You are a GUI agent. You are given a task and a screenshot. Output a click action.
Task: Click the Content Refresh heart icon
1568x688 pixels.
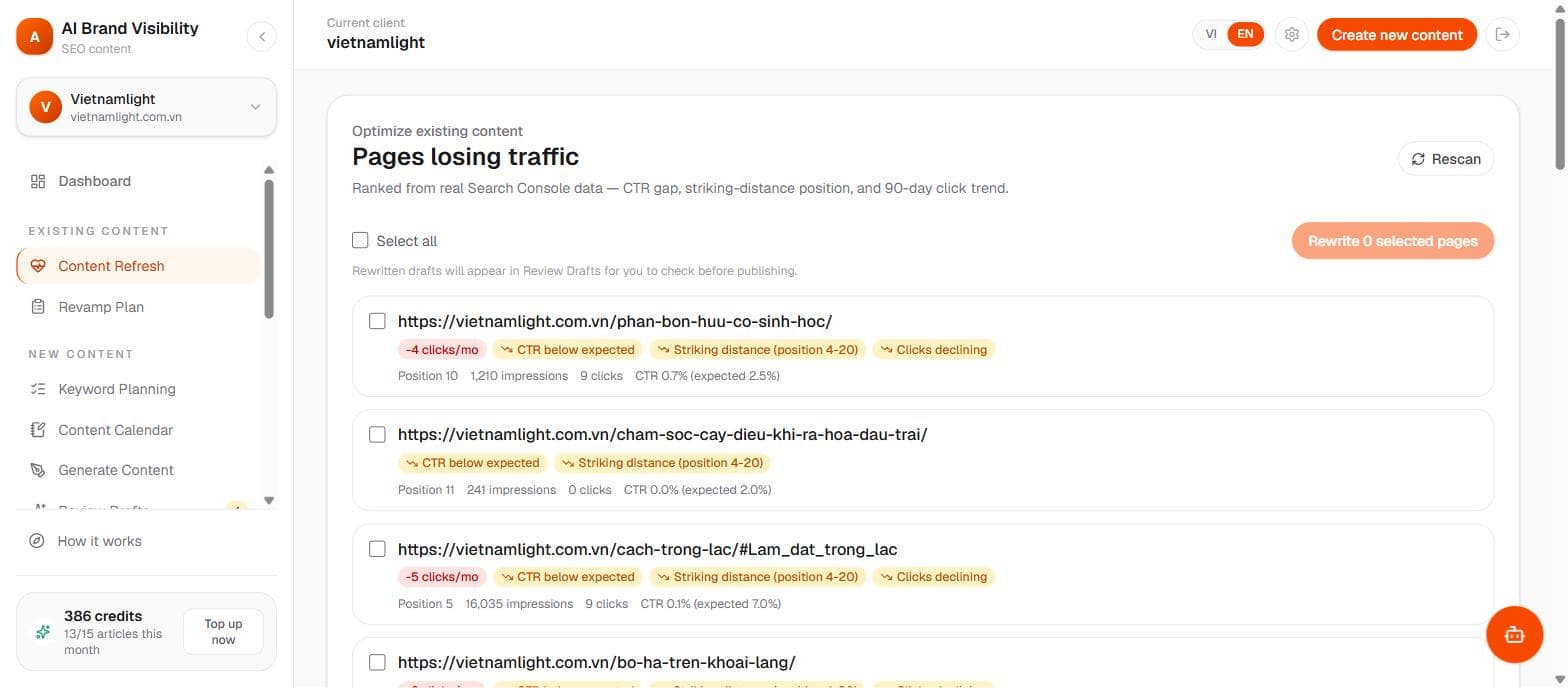point(38,266)
